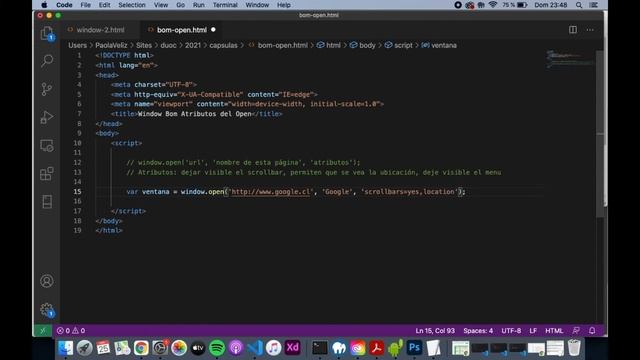Image resolution: width=640 pixels, height=360 pixels.
Task: Open the View menu
Action: [x=161, y=5]
